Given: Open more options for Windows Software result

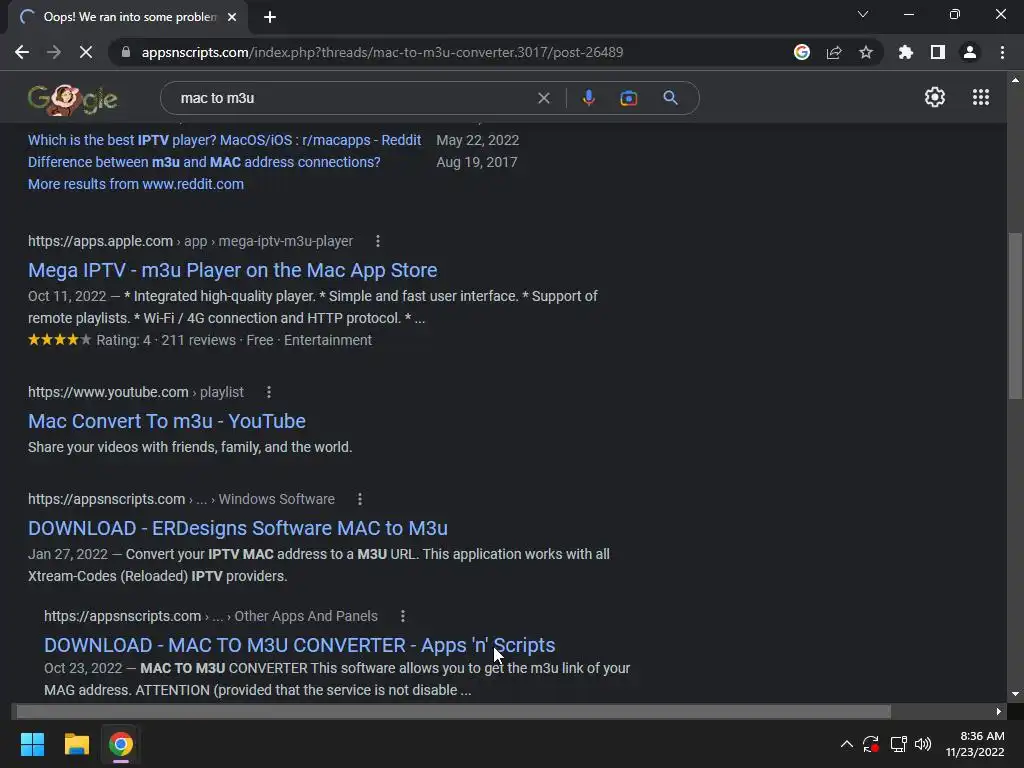Looking at the screenshot, I should pos(359,499).
